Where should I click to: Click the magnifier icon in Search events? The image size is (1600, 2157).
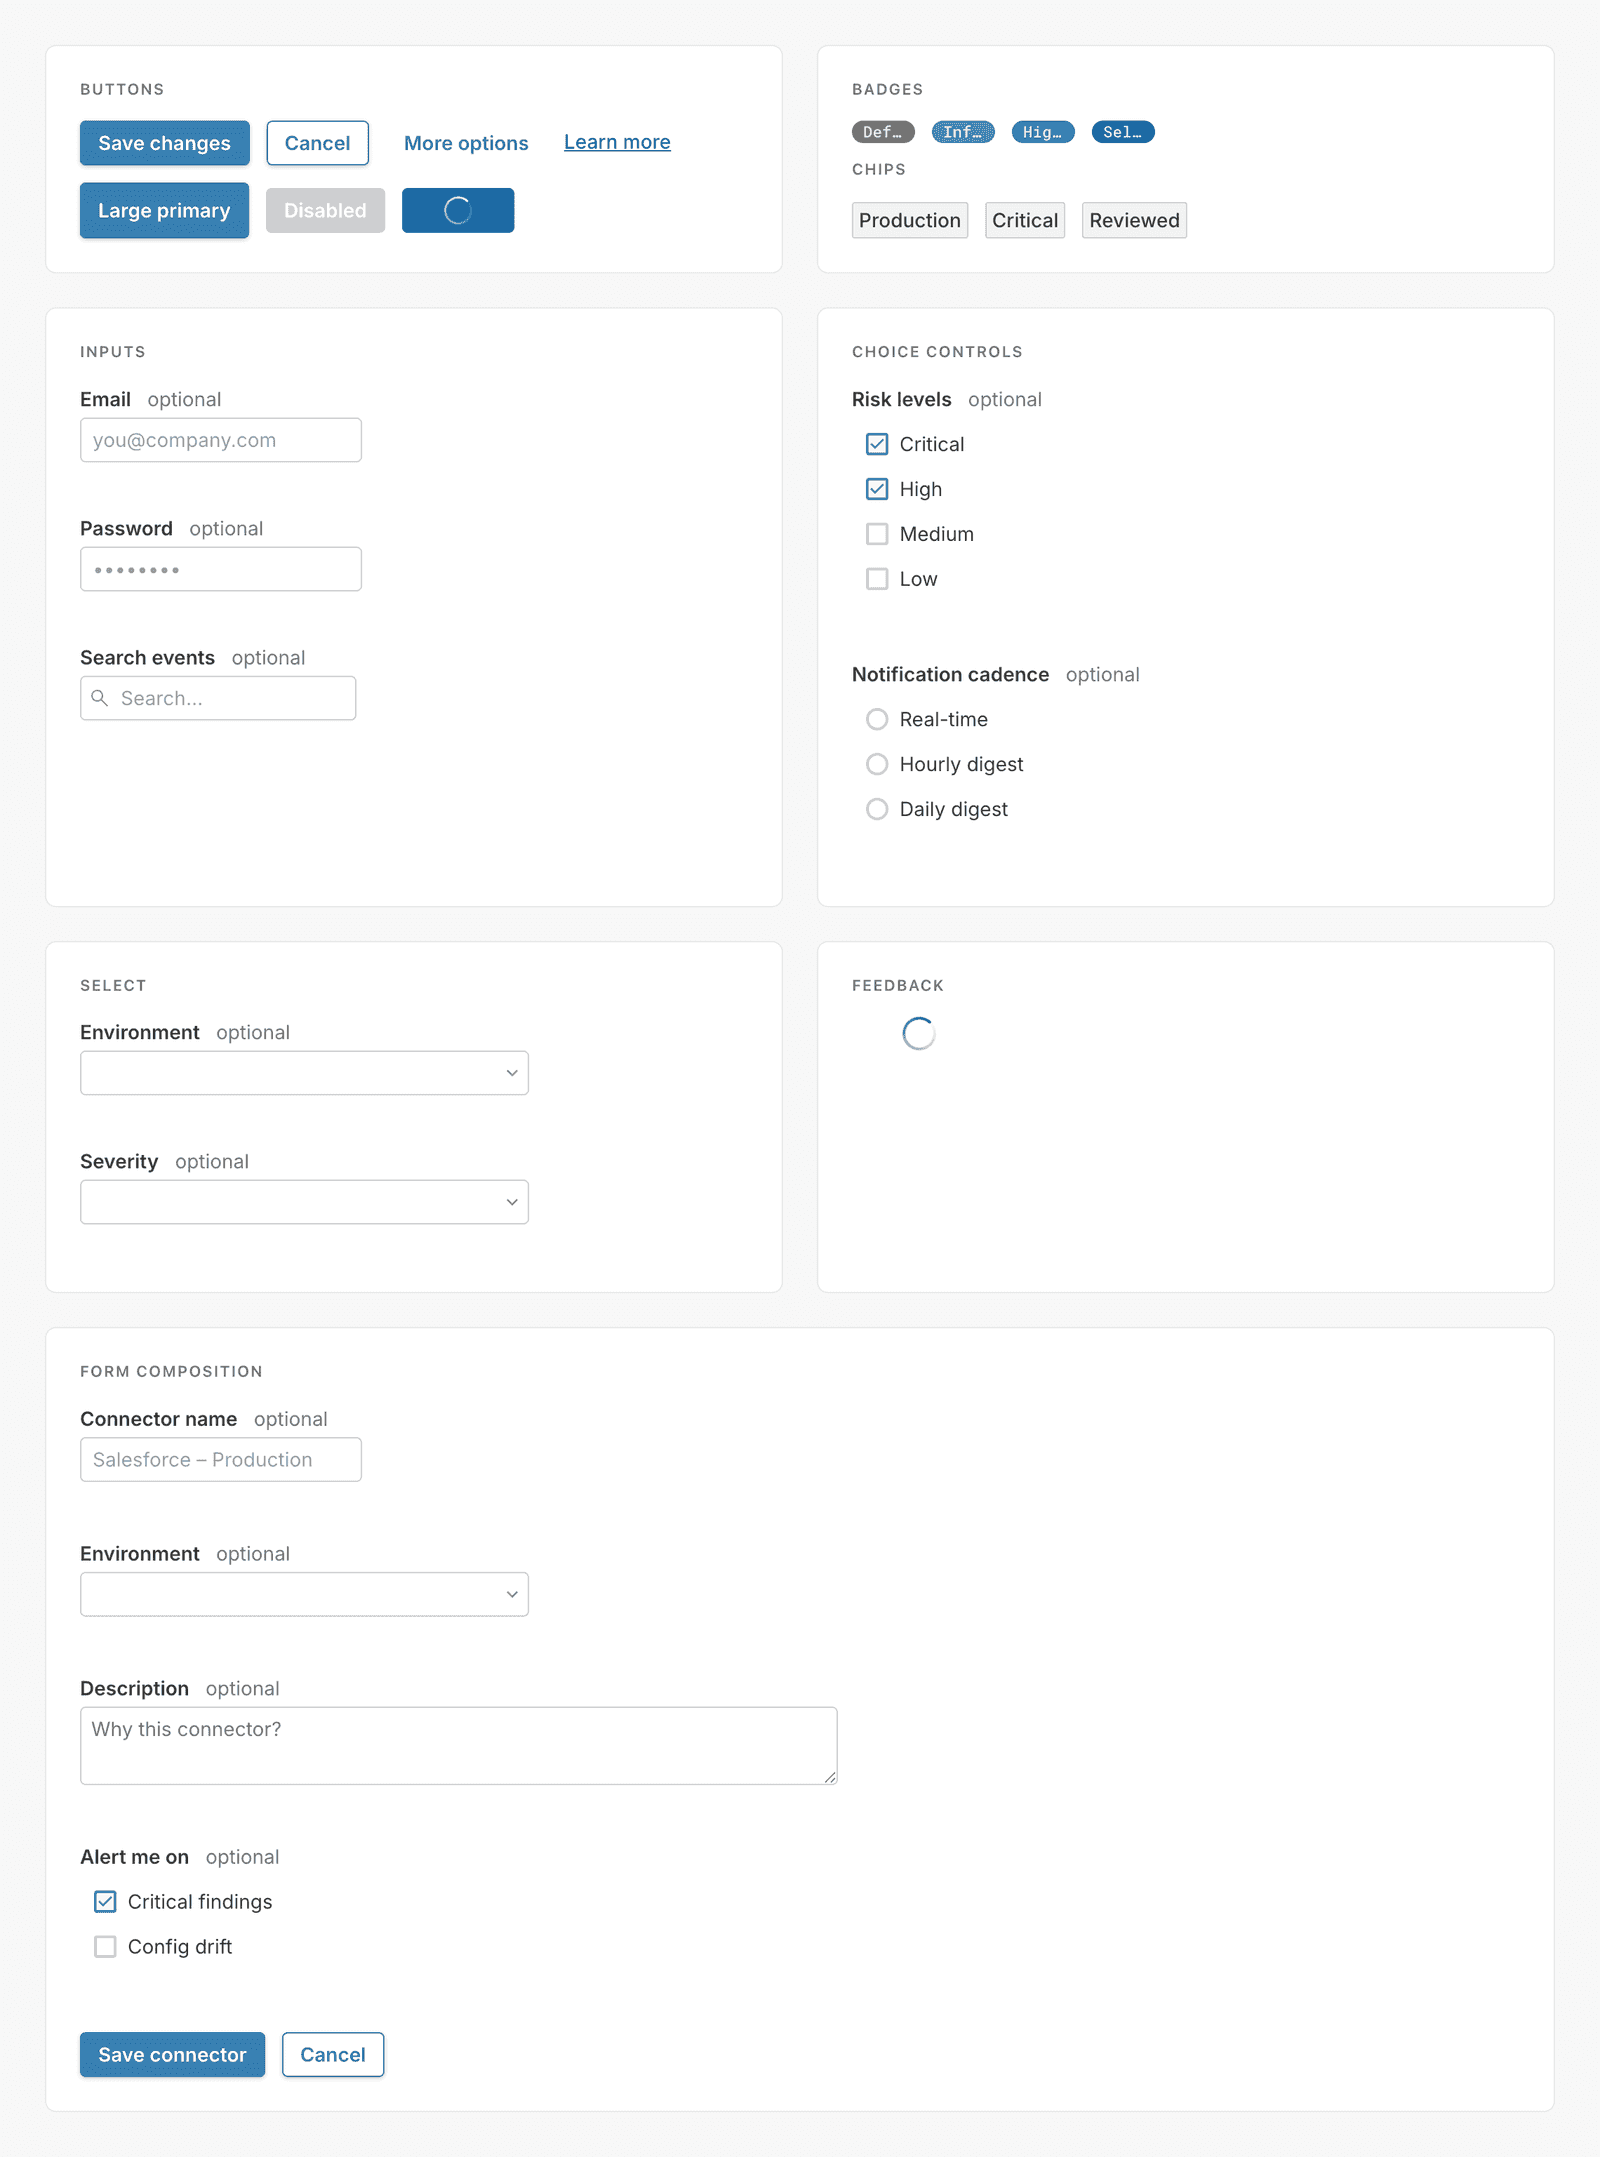[x=100, y=698]
